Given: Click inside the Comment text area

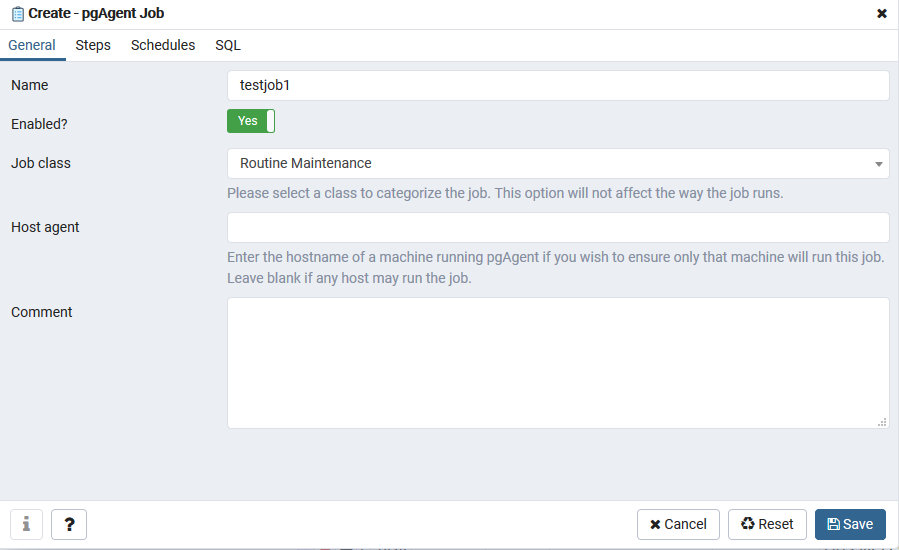Looking at the screenshot, I should click(558, 362).
